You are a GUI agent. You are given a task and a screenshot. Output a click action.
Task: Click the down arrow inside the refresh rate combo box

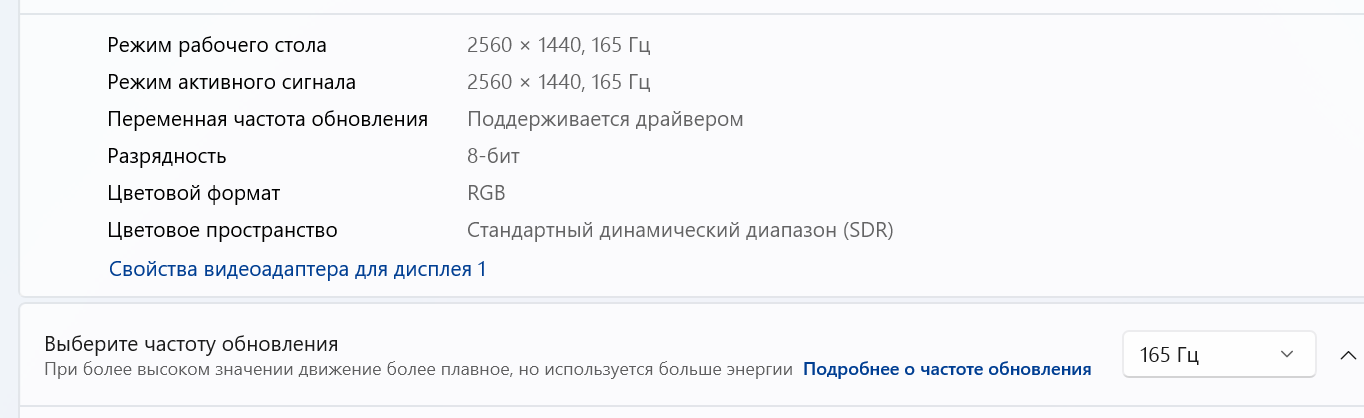coord(1288,355)
